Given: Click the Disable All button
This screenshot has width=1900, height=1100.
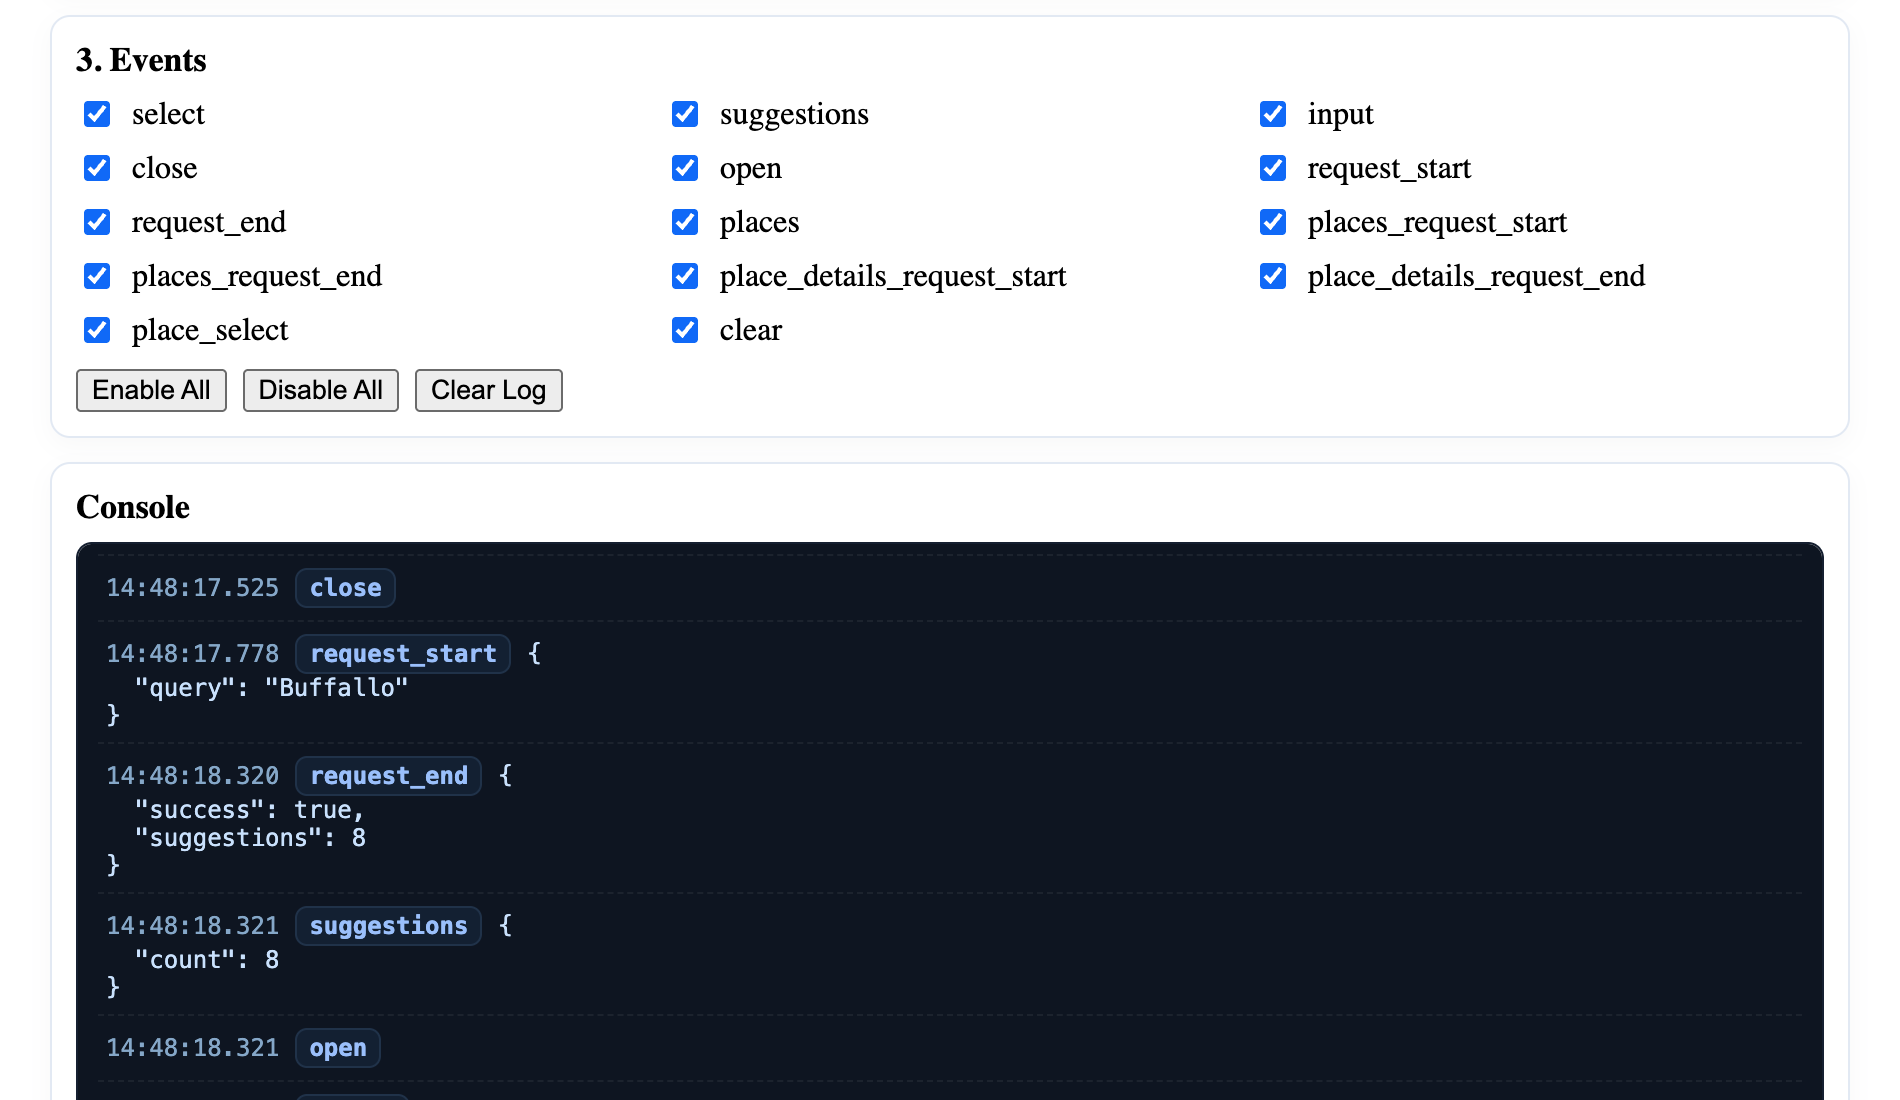Looking at the screenshot, I should (320, 390).
